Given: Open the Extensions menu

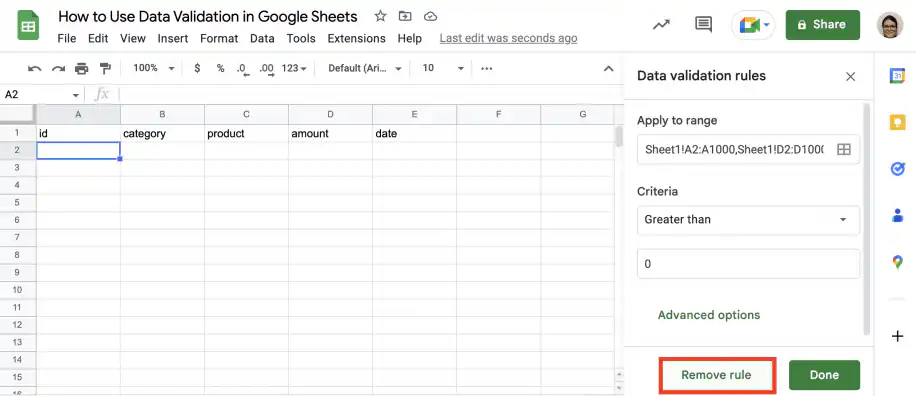Looking at the screenshot, I should pos(356,39).
